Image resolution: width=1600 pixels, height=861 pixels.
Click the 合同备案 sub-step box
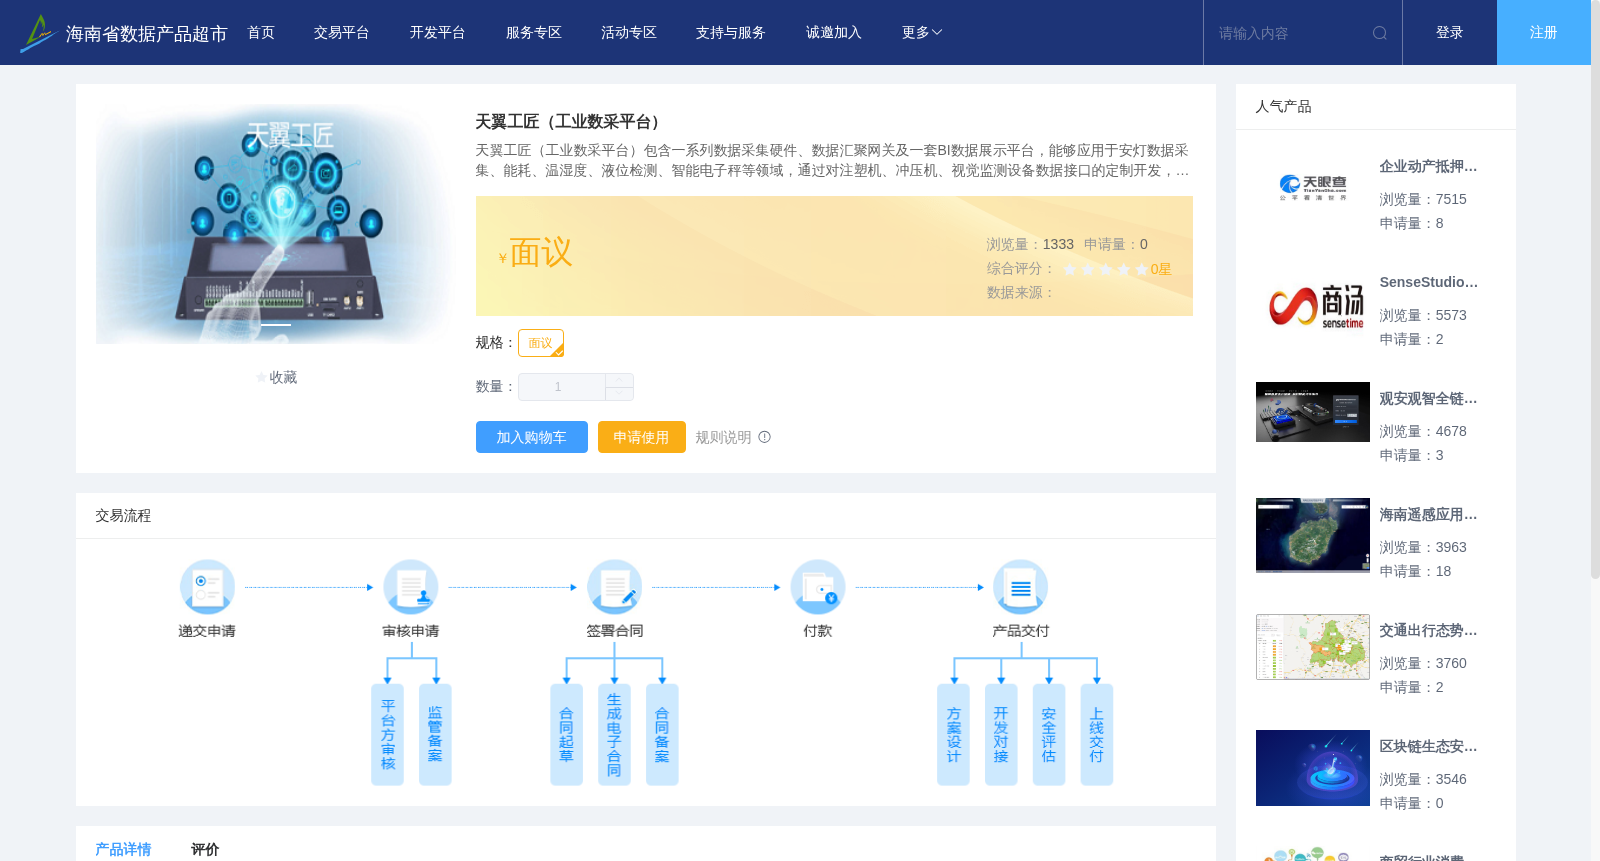coord(662,735)
